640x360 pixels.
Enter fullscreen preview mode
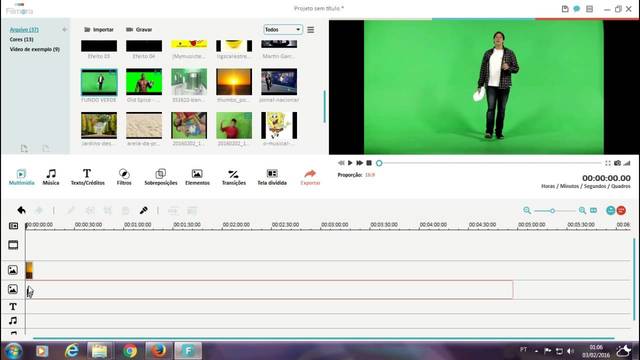(x=608, y=163)
